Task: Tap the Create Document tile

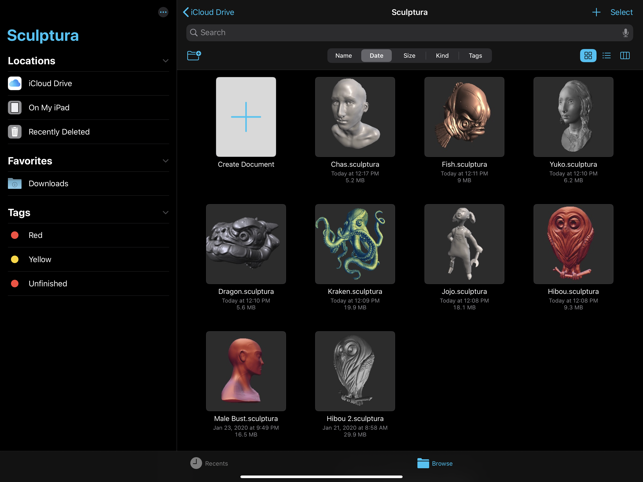Action: click(x=246, y=117)
